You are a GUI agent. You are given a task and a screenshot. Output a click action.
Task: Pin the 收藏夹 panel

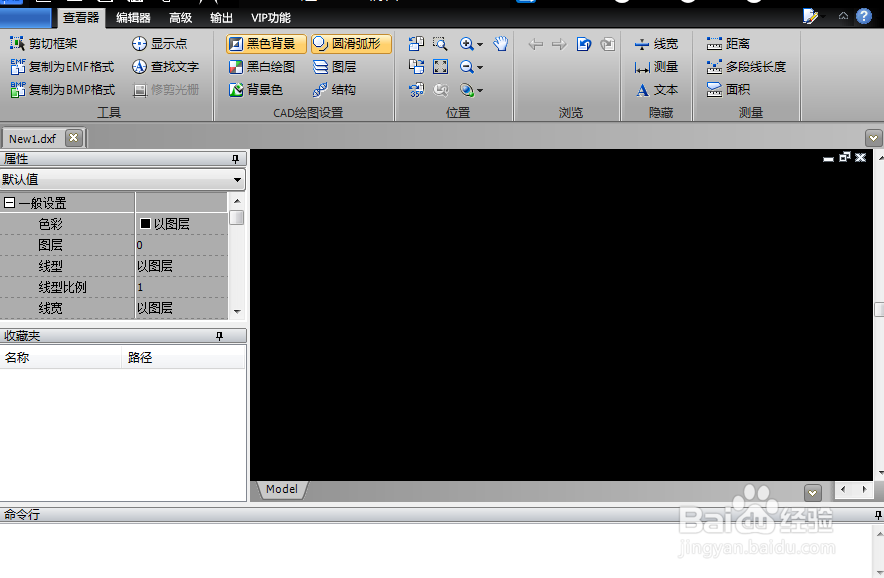(220, 336)
